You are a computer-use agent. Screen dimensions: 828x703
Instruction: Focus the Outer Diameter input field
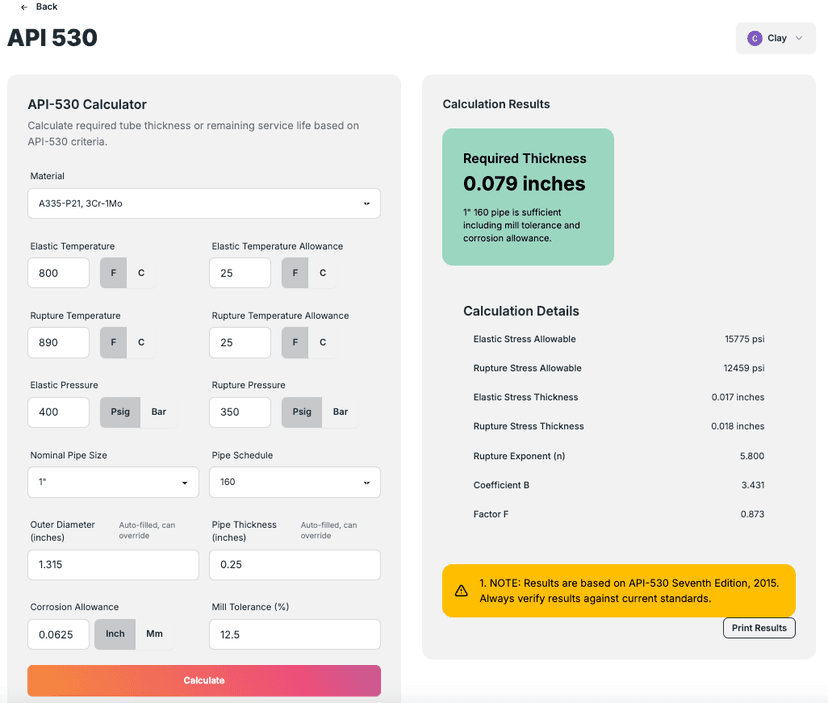tap(114, 565)
